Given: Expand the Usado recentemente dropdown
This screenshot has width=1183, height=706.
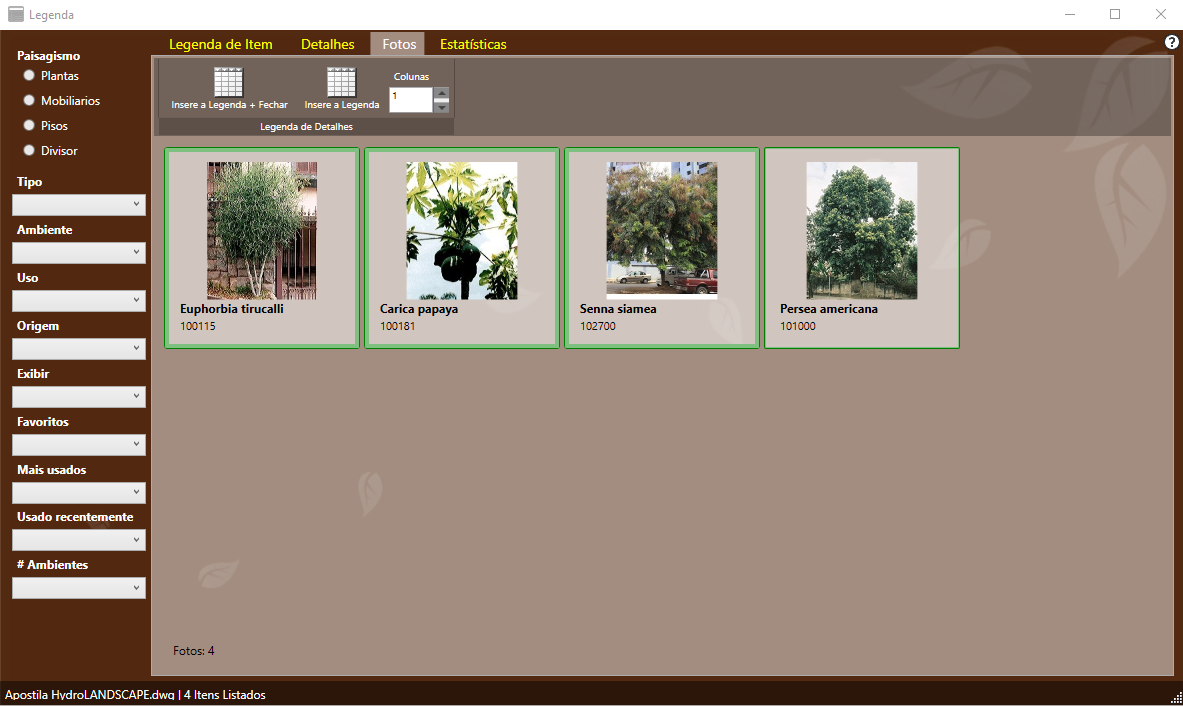Looking at the screenshot, I should click(79, 540).
